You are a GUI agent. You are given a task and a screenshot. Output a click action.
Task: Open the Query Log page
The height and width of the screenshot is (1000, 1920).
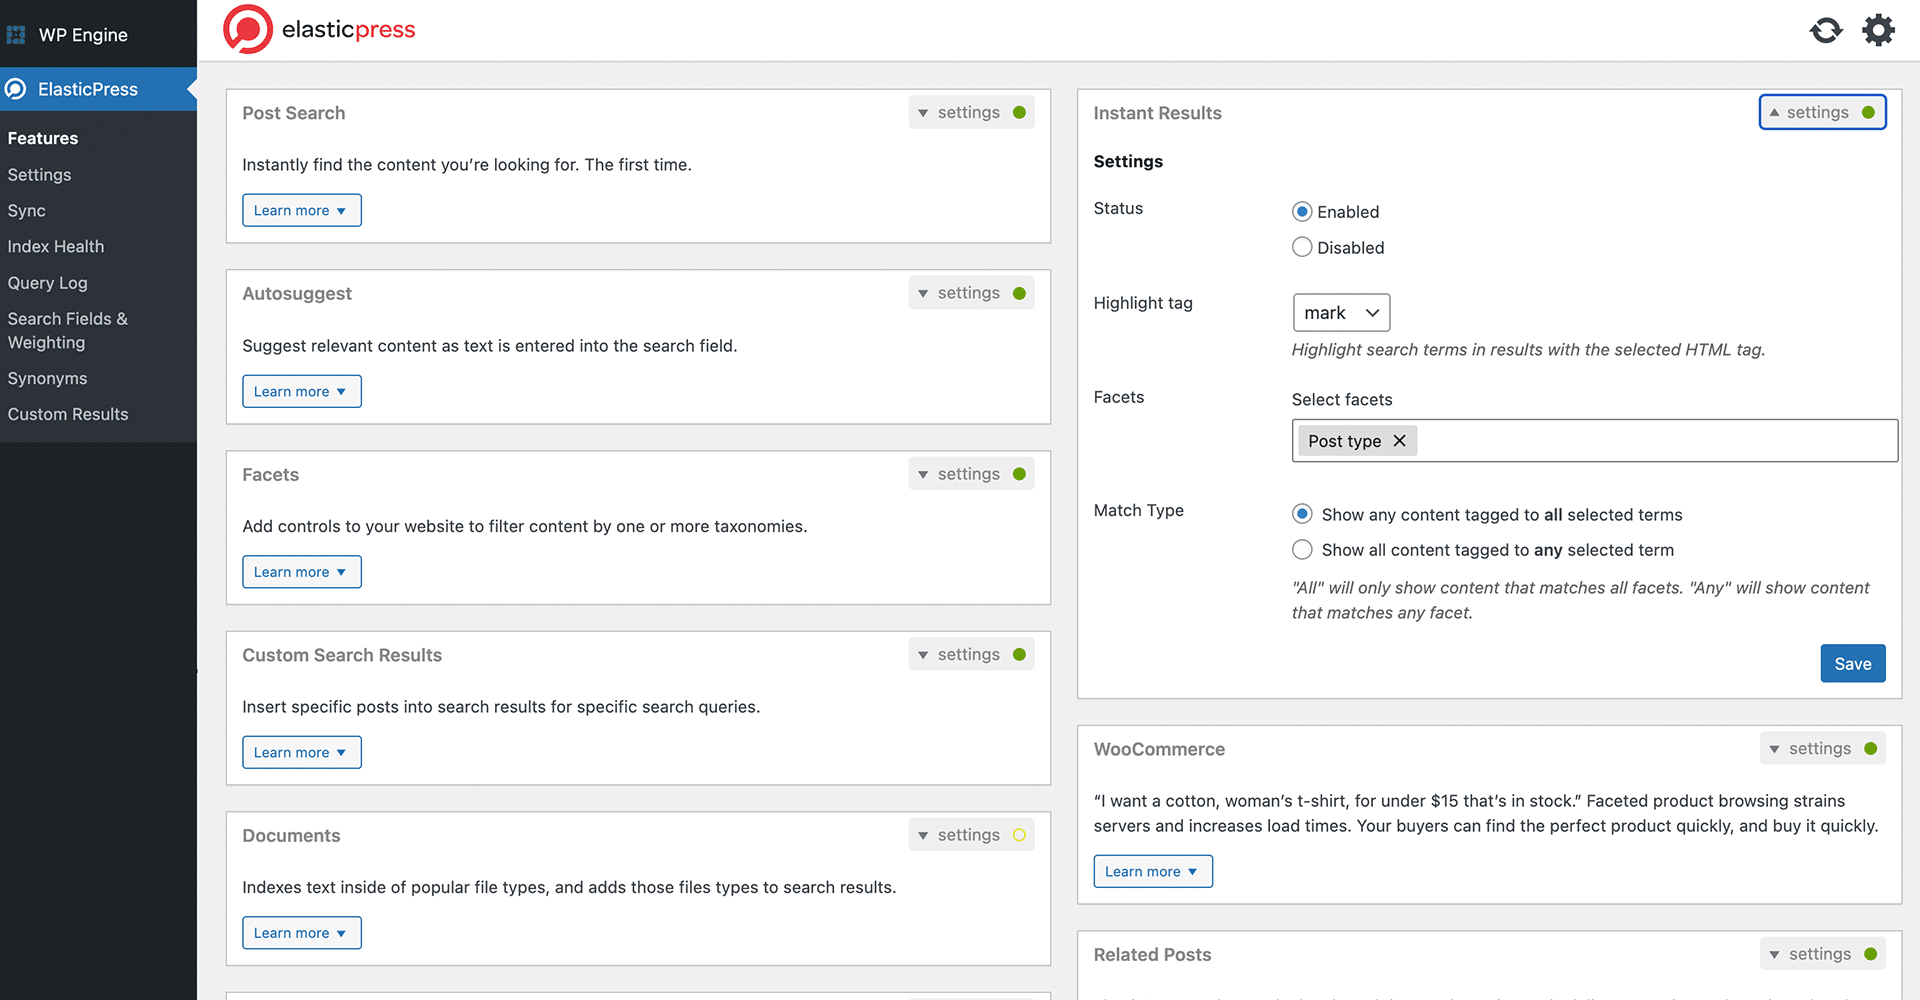point(47,283)
